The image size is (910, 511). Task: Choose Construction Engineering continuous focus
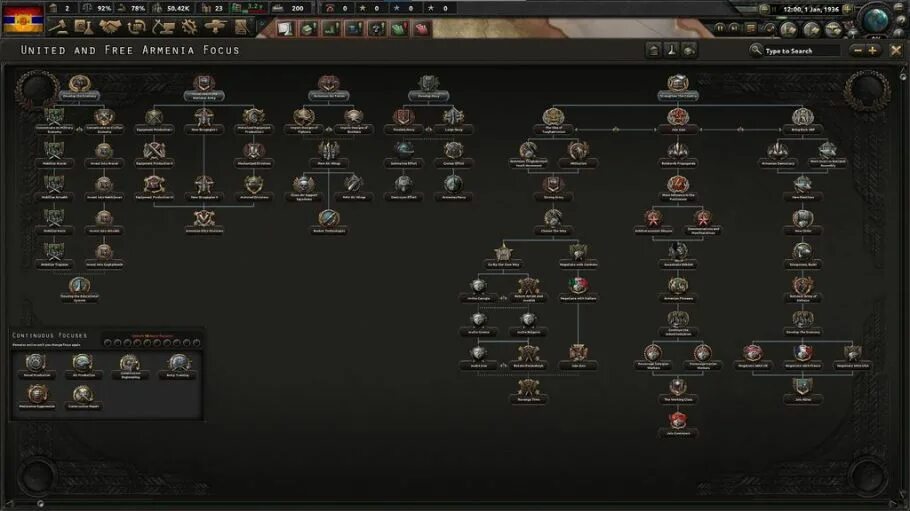130,367
